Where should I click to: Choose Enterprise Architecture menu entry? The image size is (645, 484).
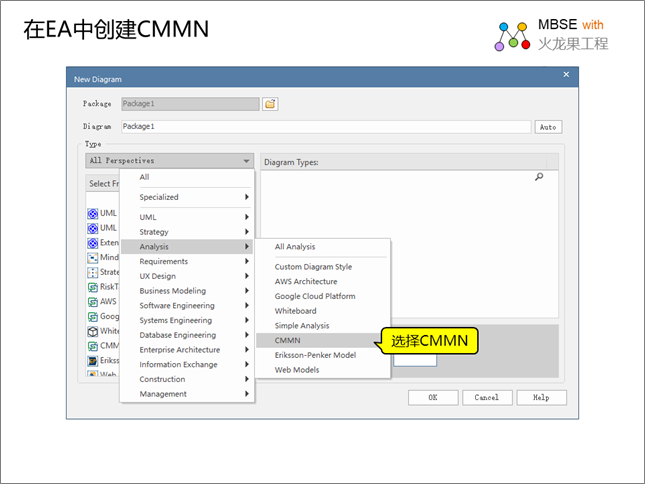(187, 350)
